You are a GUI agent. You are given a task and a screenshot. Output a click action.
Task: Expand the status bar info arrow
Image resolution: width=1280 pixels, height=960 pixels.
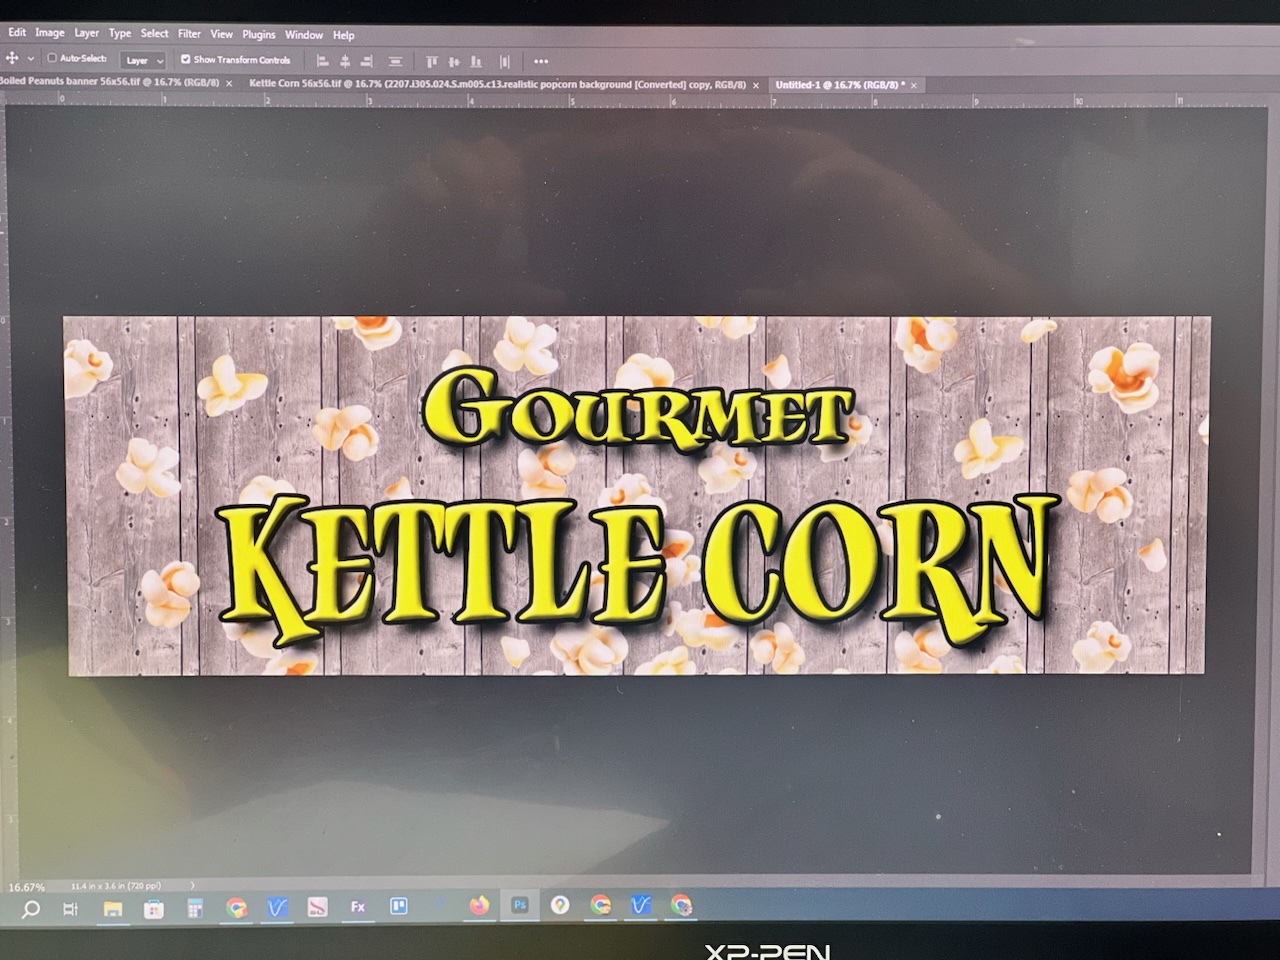(192, 885)
